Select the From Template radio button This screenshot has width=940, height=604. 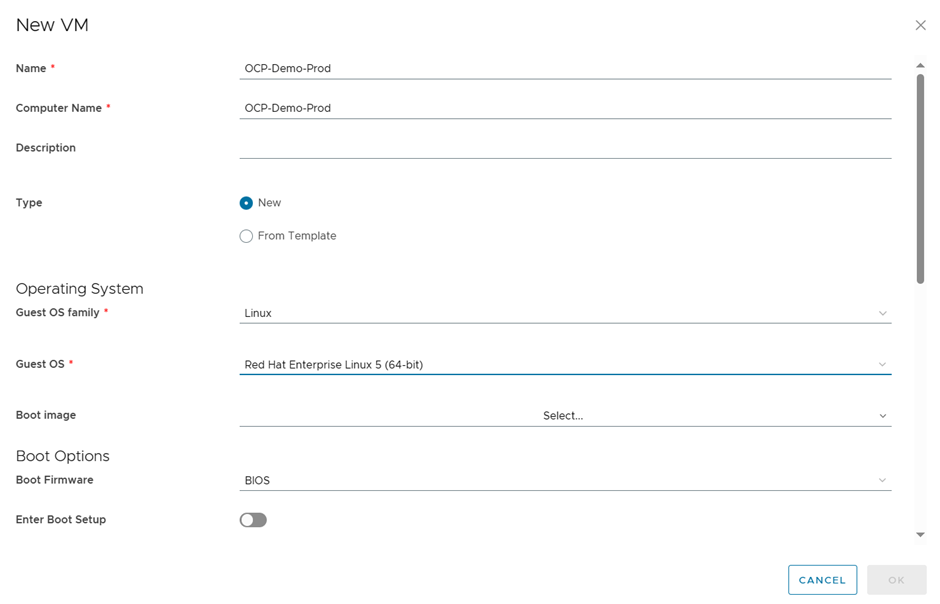tap(246, 236)
